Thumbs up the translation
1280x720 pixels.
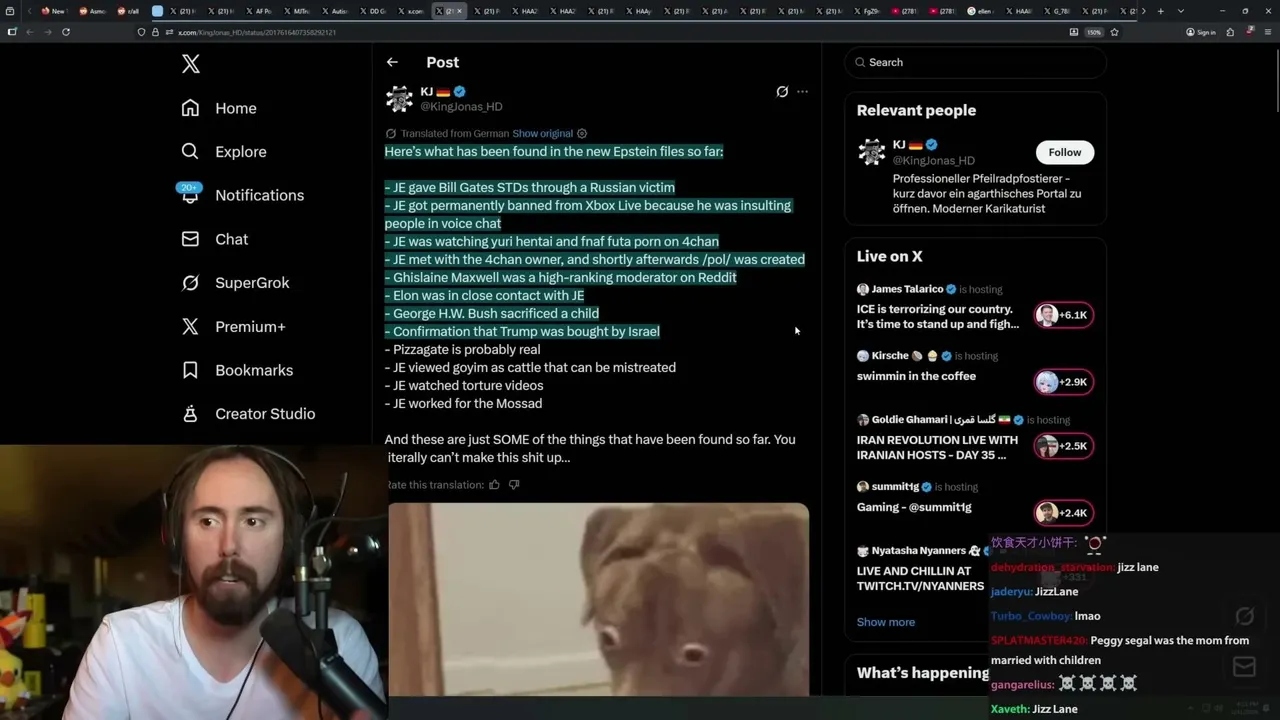[x=494, y=485]
